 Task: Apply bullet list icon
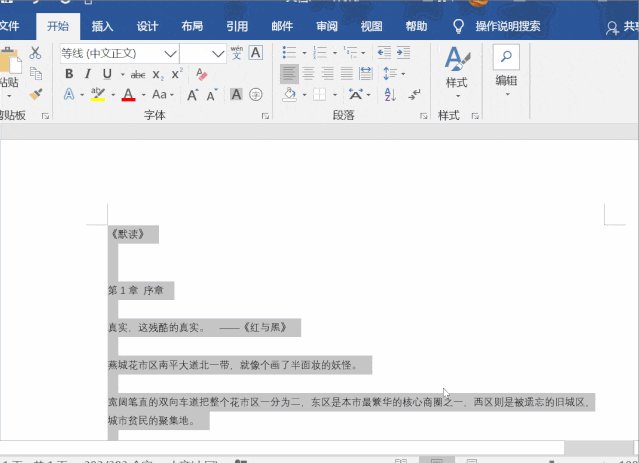[x=289, y=52]
